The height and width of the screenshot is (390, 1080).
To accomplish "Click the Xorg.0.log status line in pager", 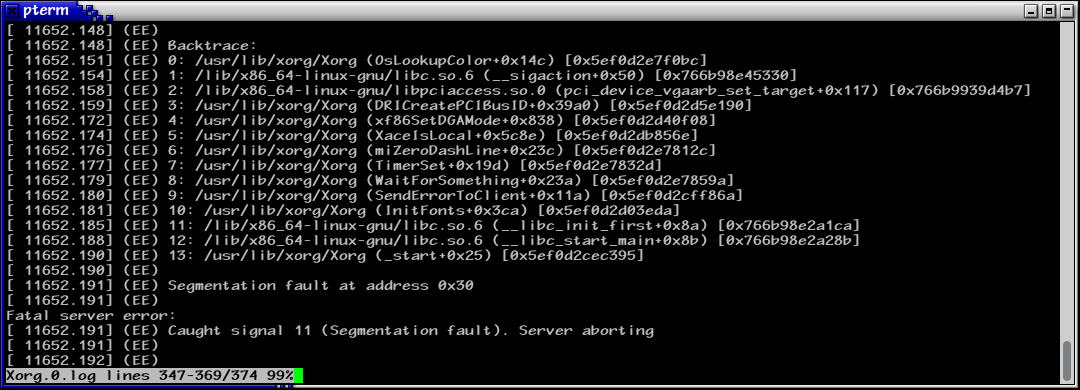I will coord(149,376).
